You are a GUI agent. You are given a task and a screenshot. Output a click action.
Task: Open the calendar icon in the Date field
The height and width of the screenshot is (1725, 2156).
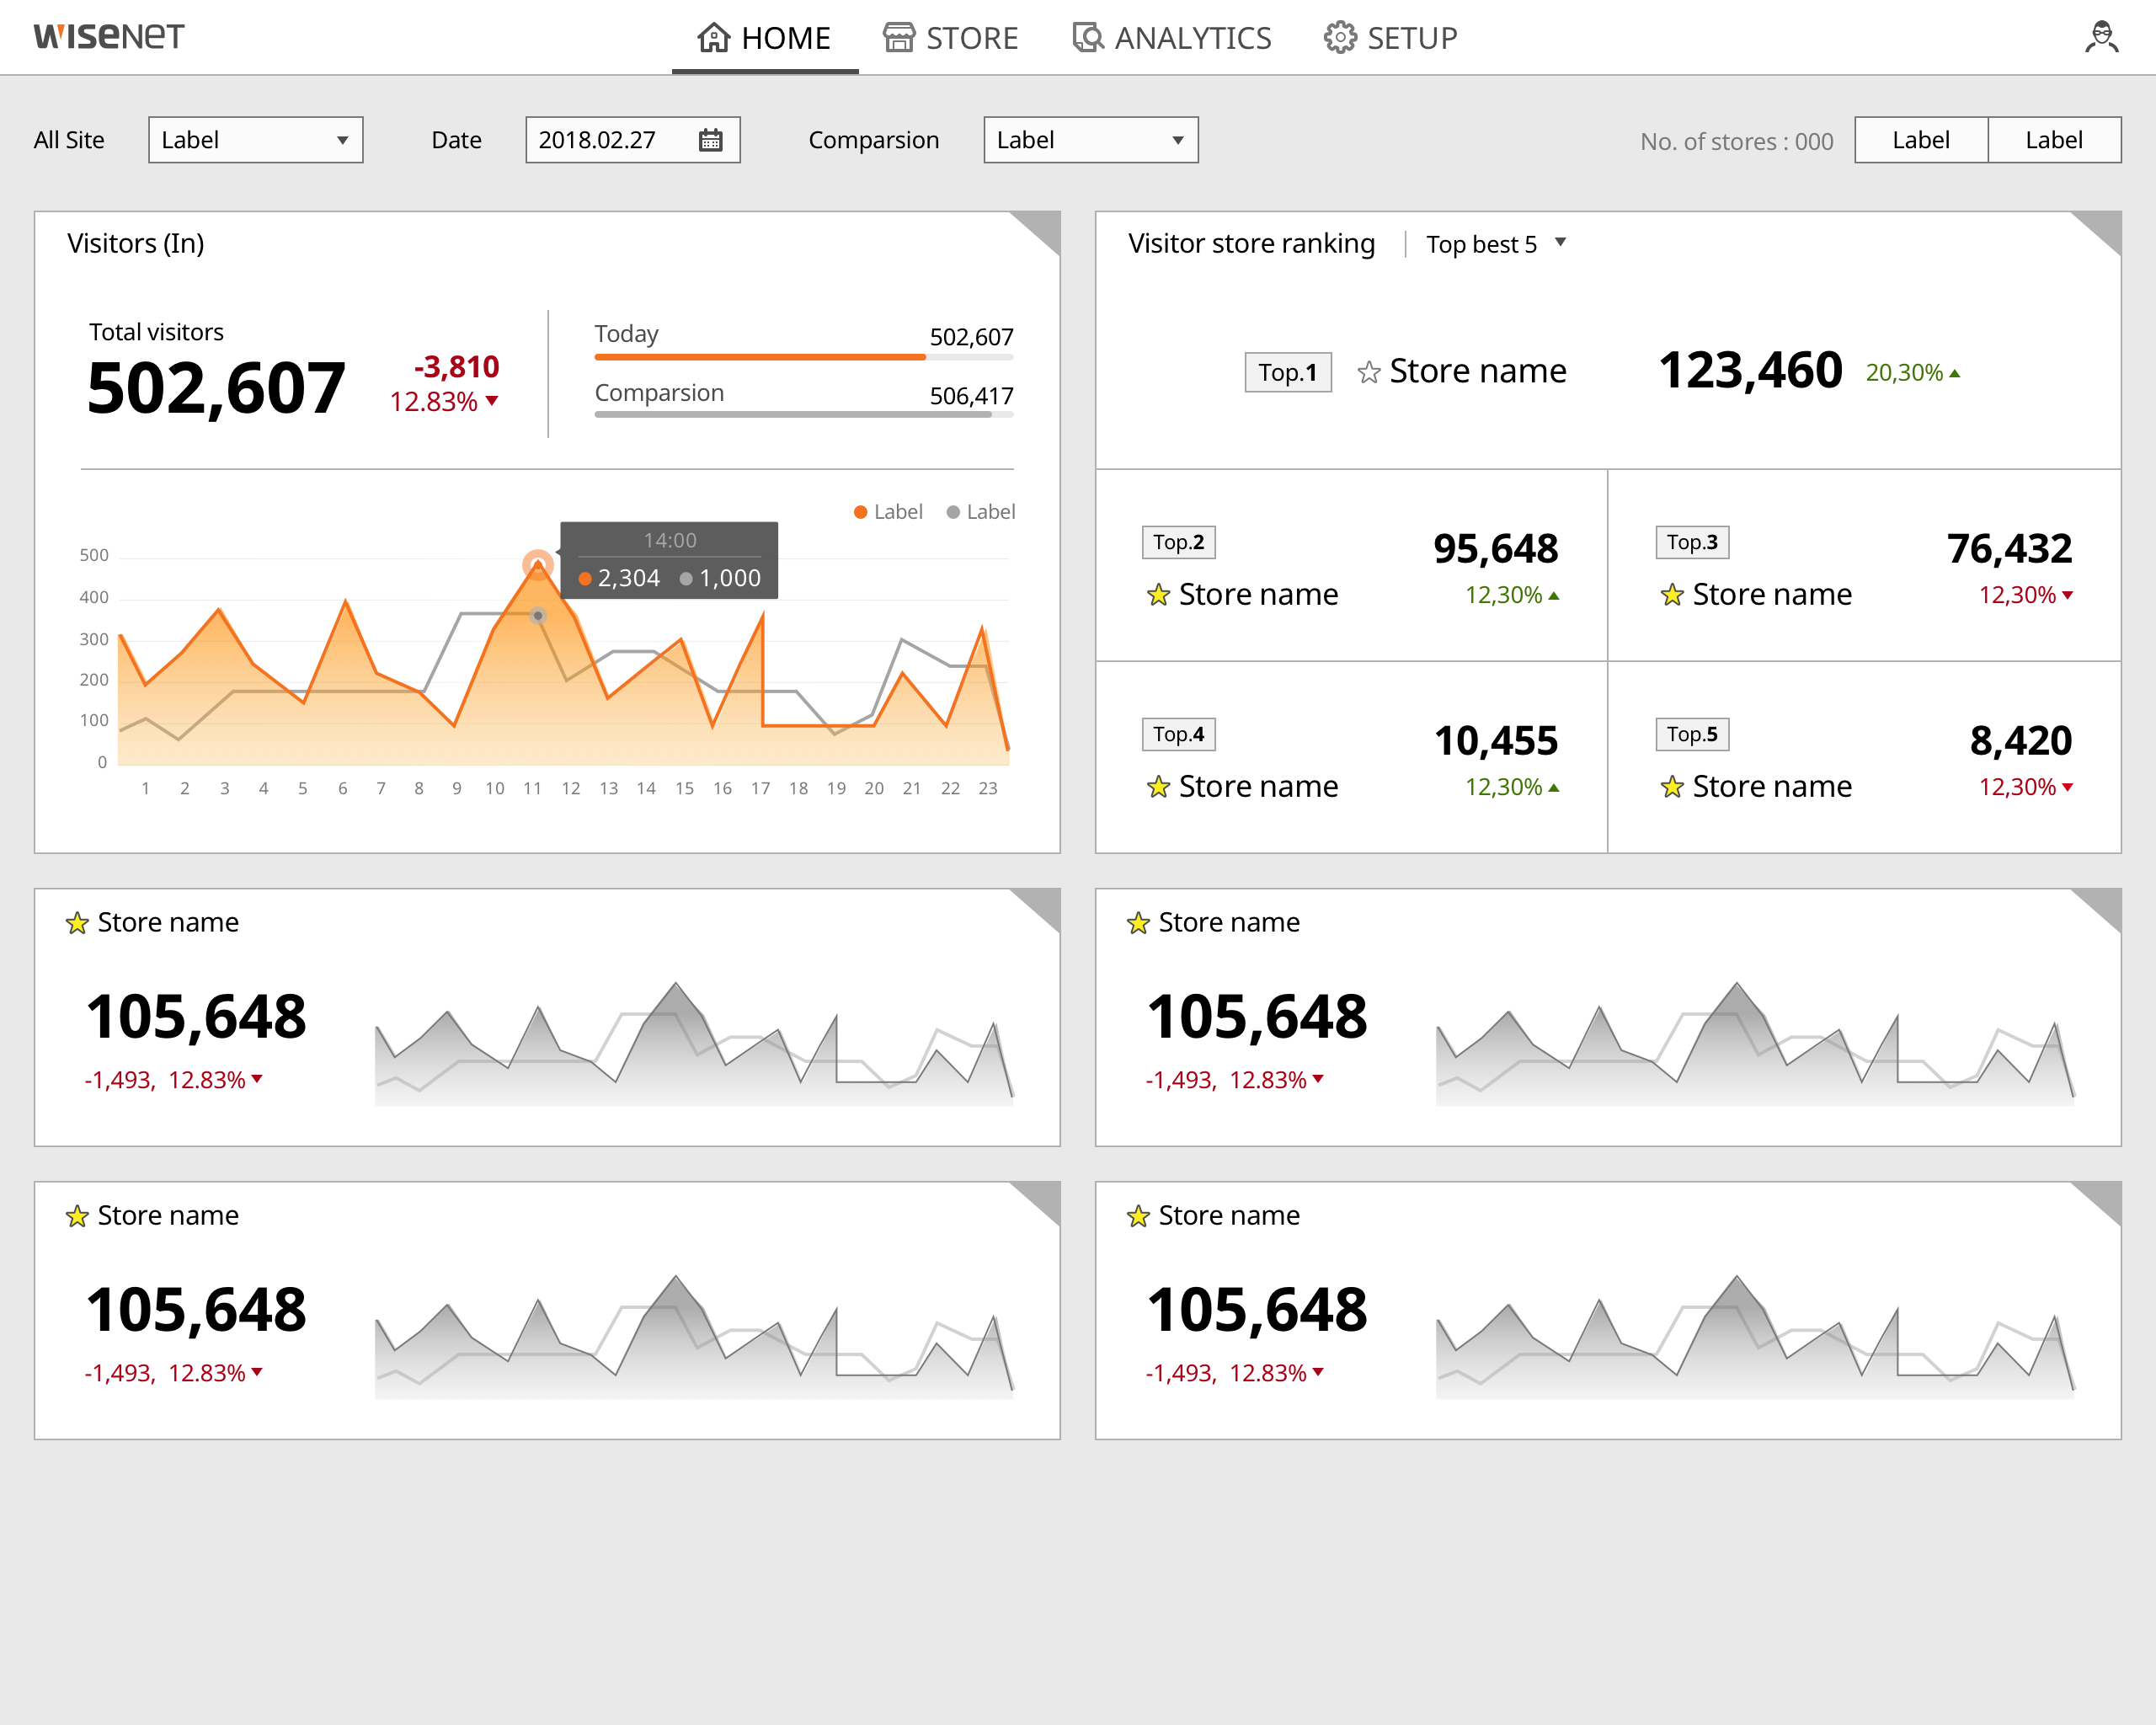711,140
